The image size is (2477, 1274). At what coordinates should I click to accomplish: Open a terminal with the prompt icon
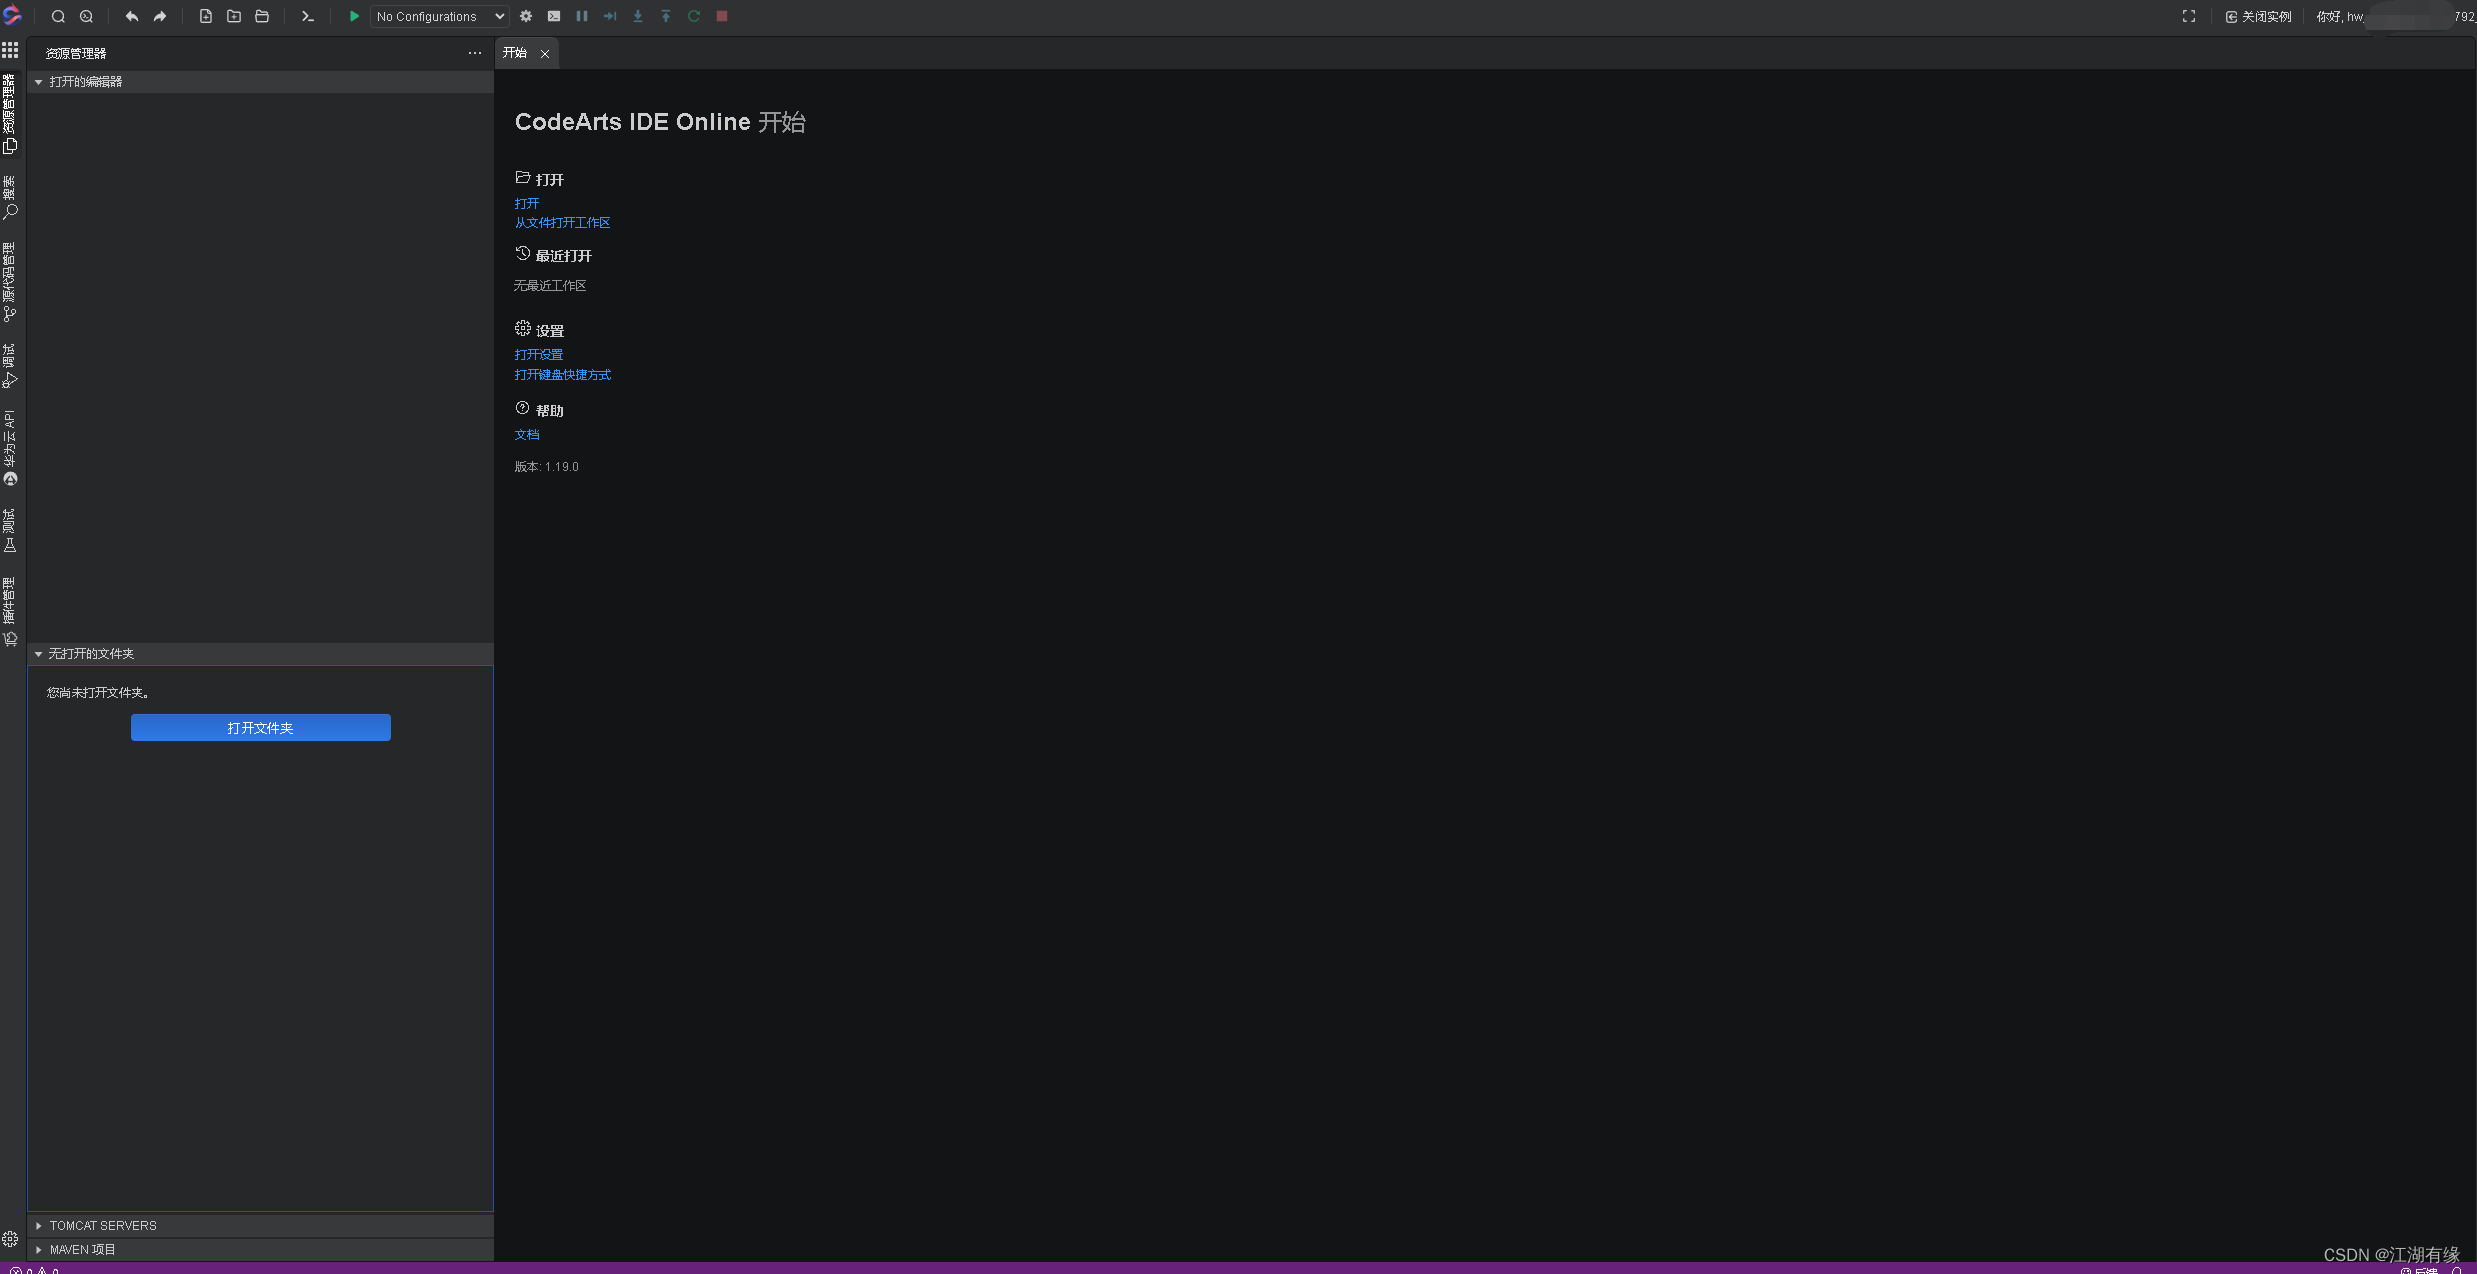(307, 16)
